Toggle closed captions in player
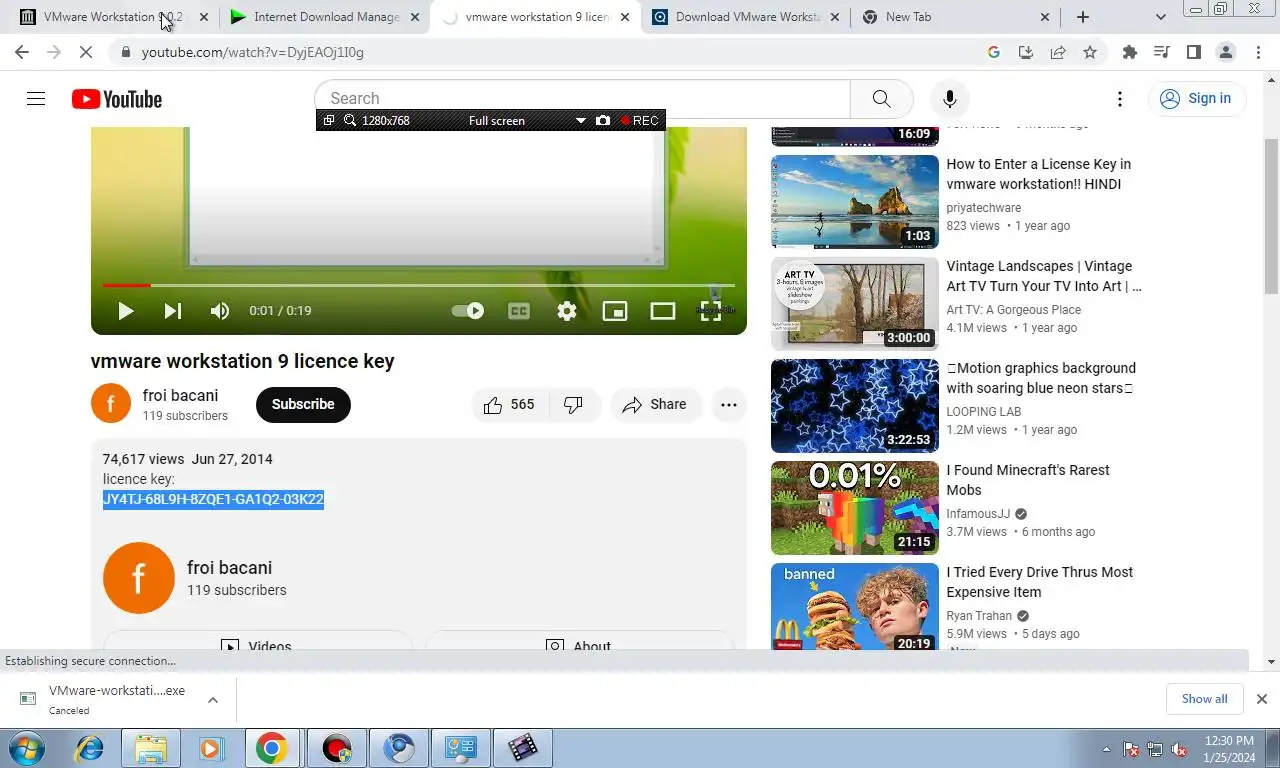This screenshot has width=1280, height=768. [518, 311]
